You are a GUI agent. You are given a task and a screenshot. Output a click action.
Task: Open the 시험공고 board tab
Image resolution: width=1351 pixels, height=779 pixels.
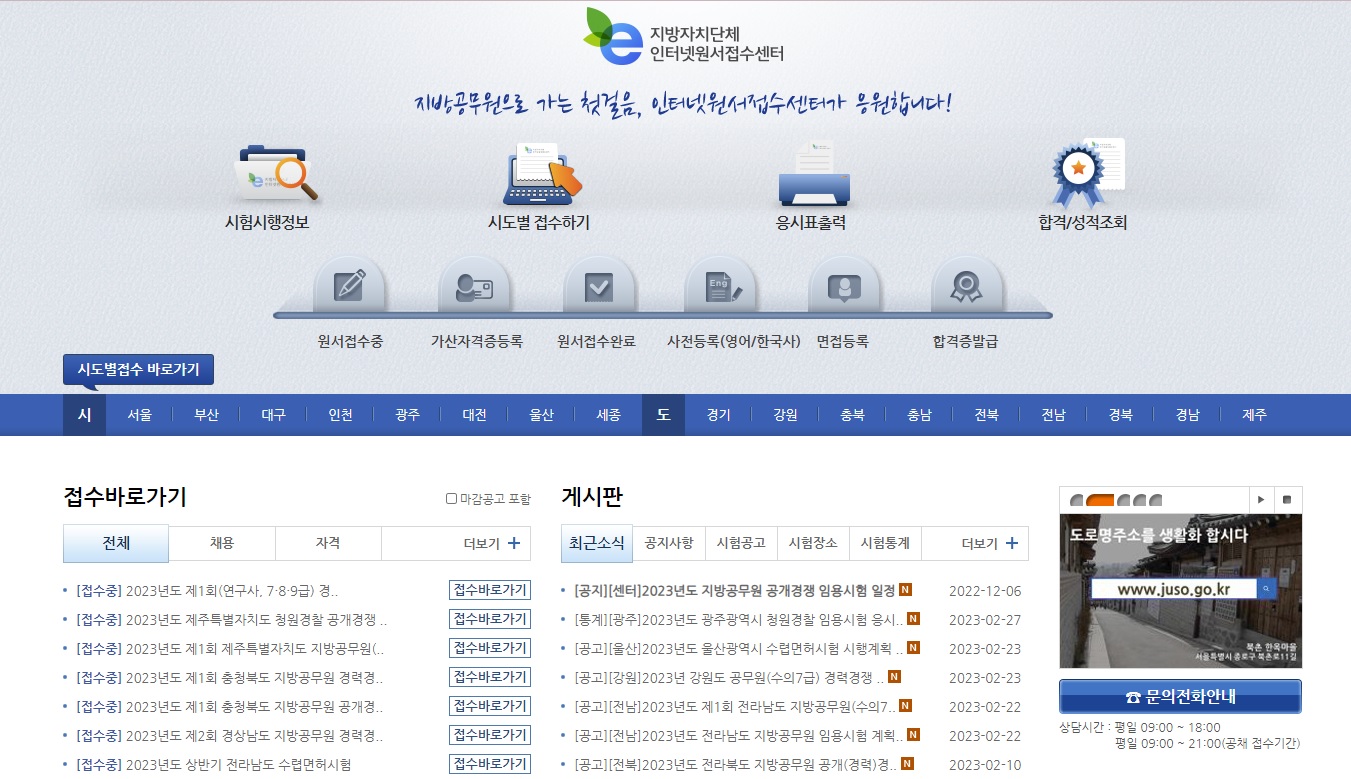tap(741, 543)
